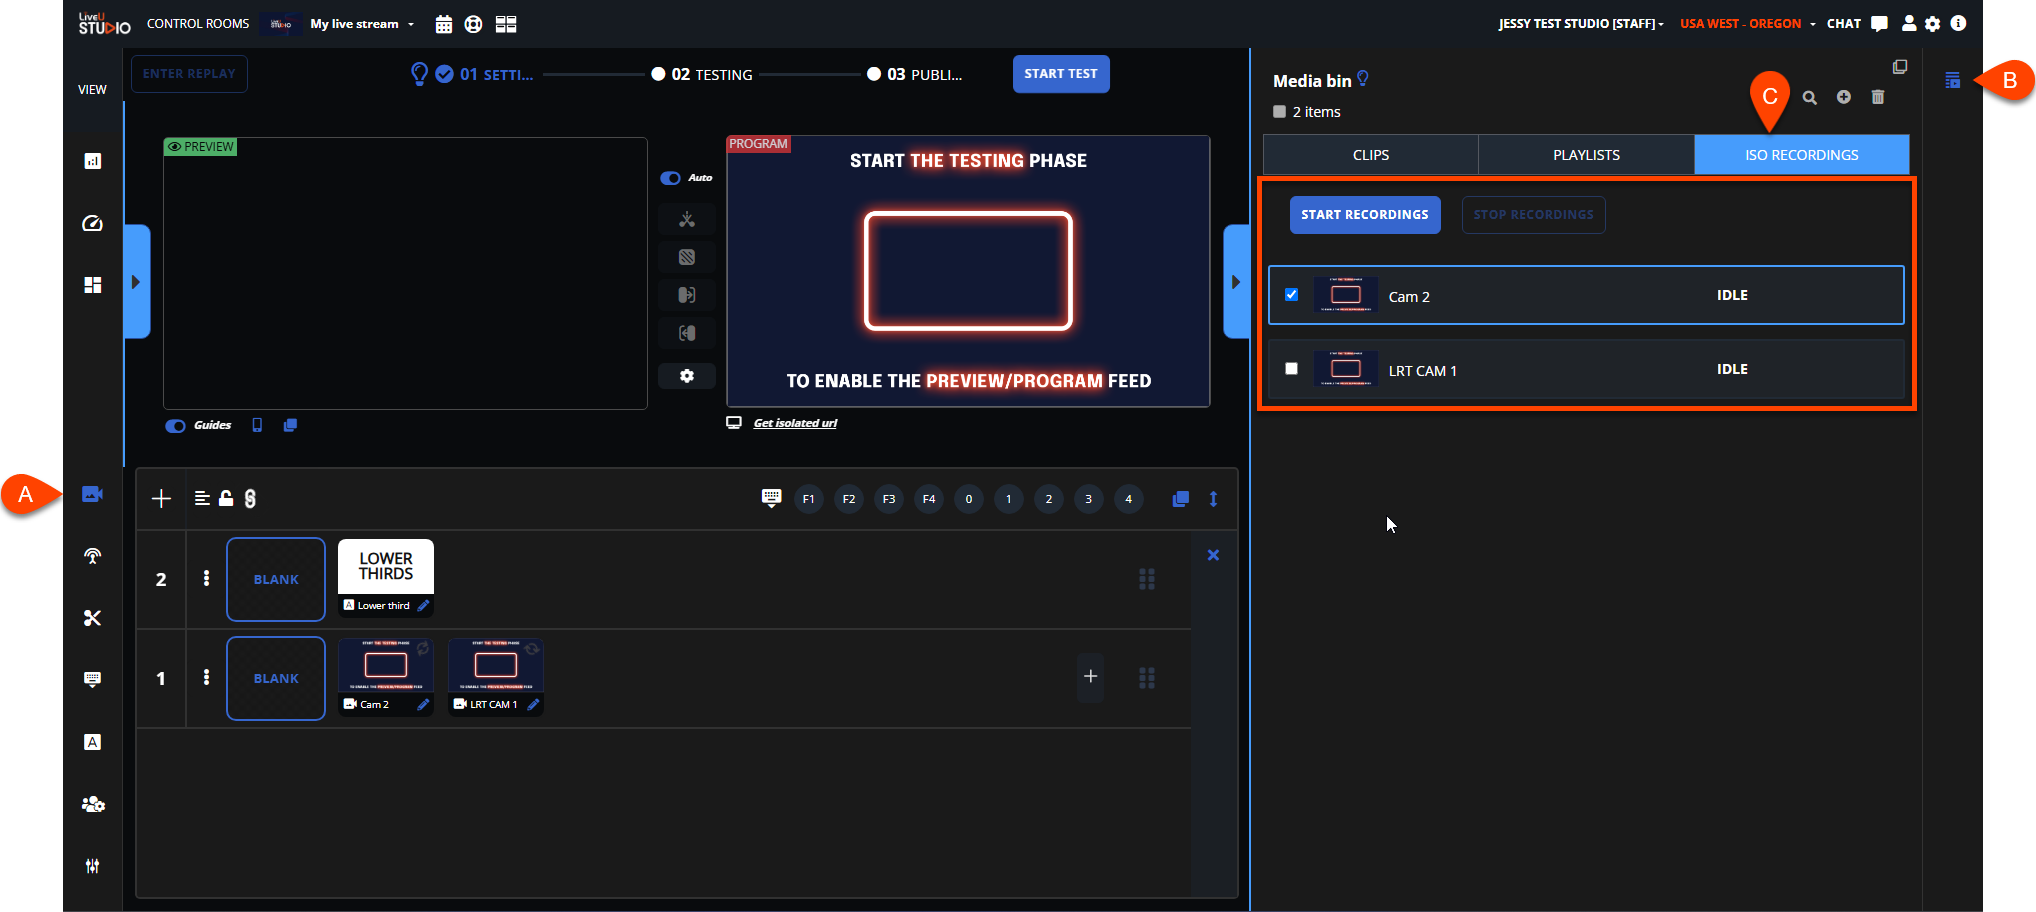Switch to the Clips tab
This screenshot has height=912, width=2036.
(1370, 155)
